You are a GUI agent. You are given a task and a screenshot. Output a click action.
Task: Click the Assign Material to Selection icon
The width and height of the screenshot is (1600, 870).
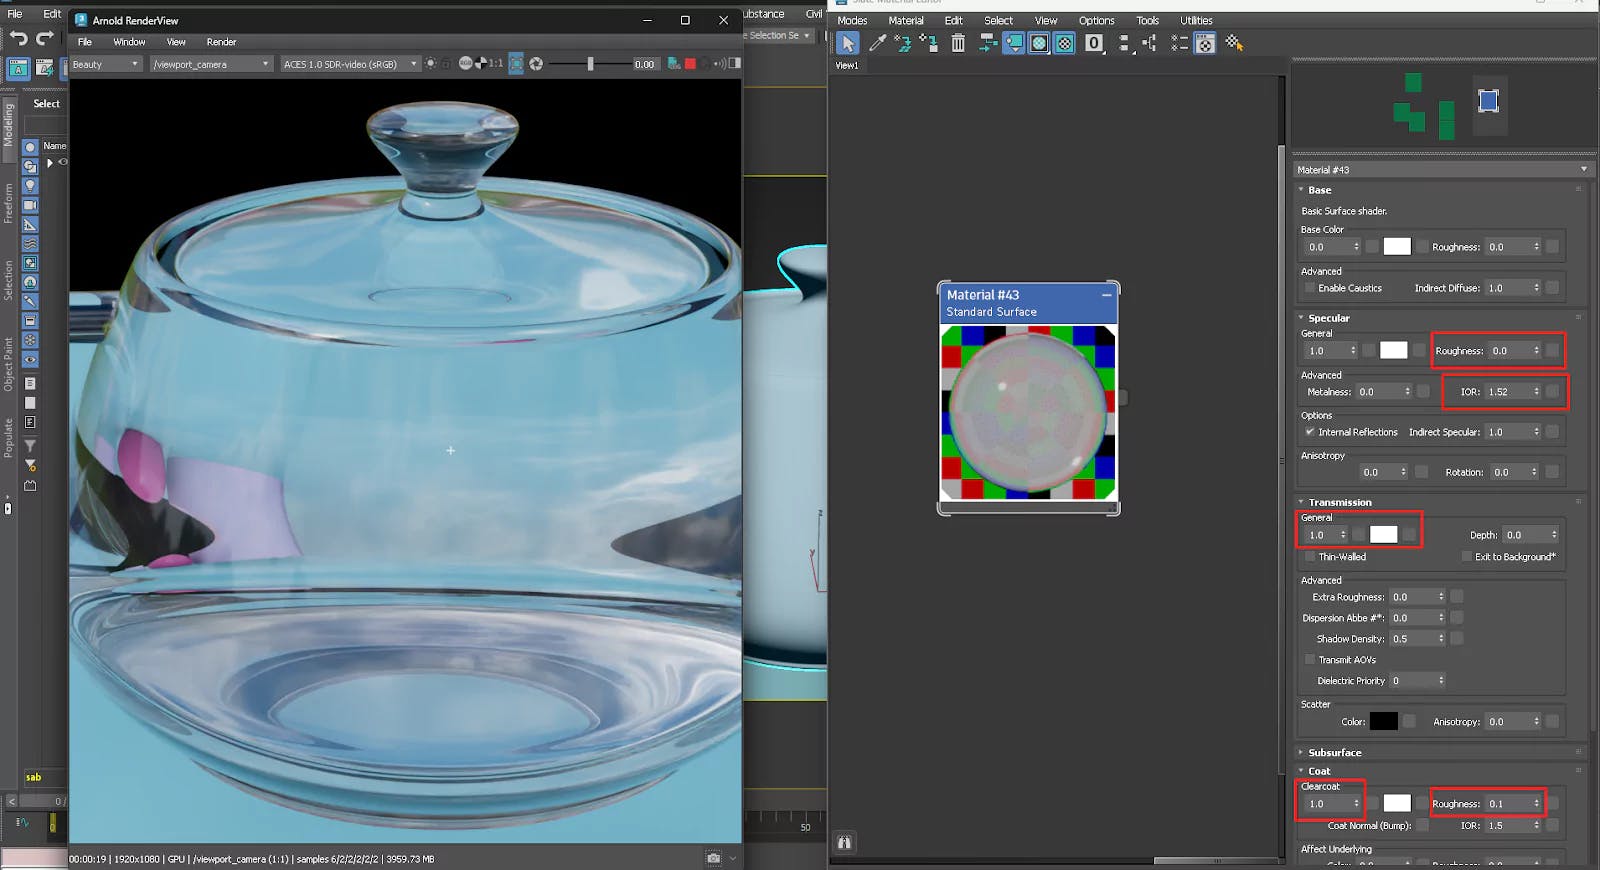[x=929, y=43]
